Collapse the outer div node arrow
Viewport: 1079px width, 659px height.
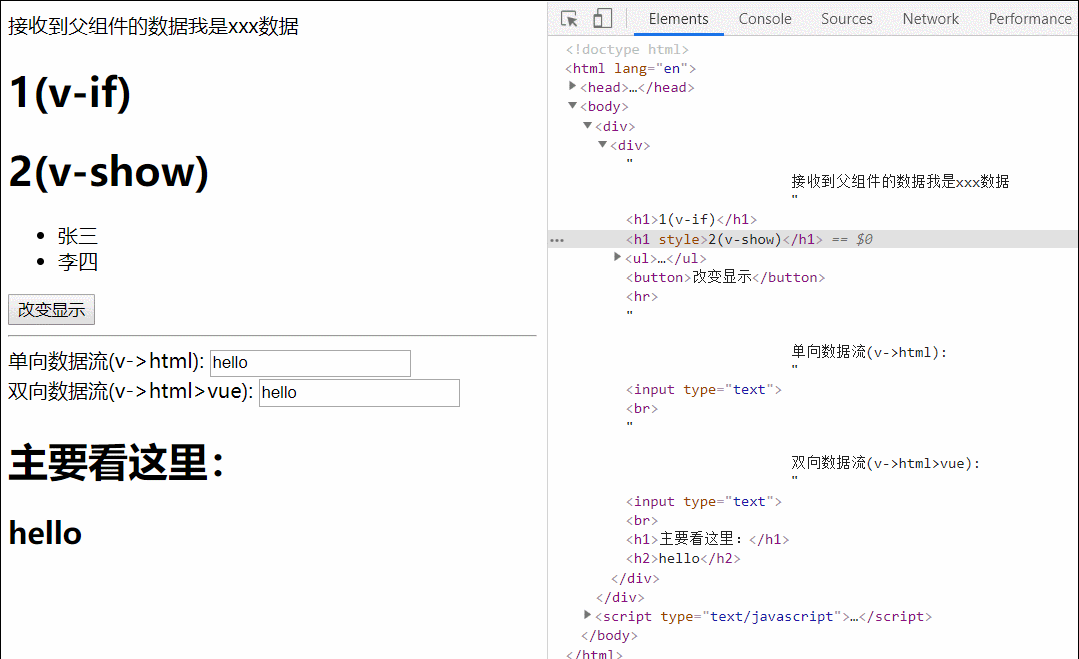click(587, 125)
